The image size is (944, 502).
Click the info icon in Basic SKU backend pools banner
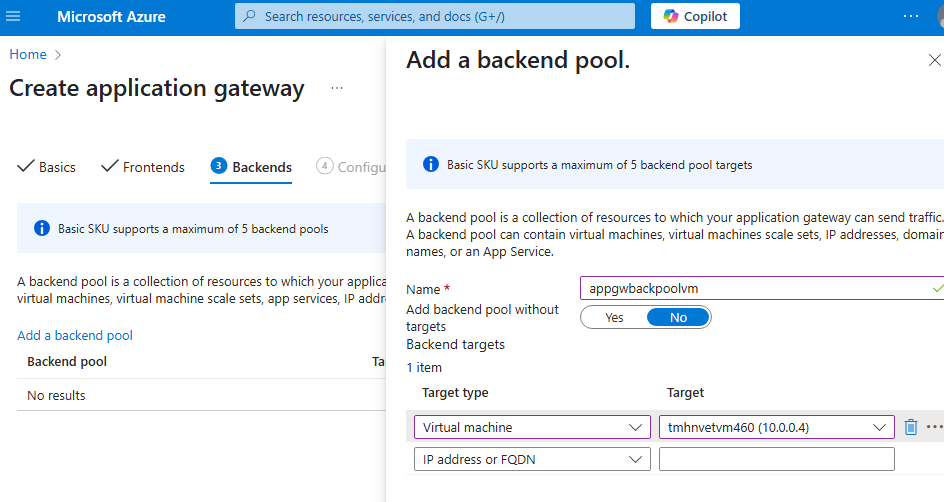coord(42,228)
